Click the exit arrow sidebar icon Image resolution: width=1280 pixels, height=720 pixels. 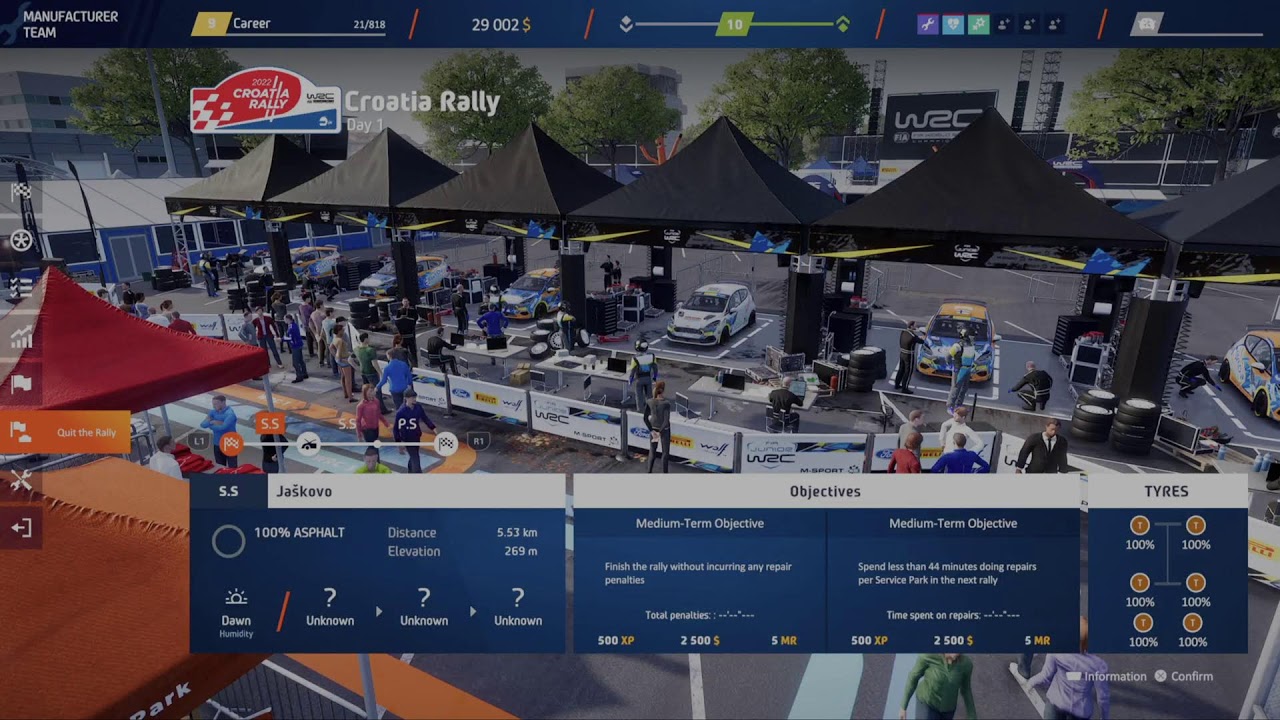pyautogui.click(x=21, y=528)
